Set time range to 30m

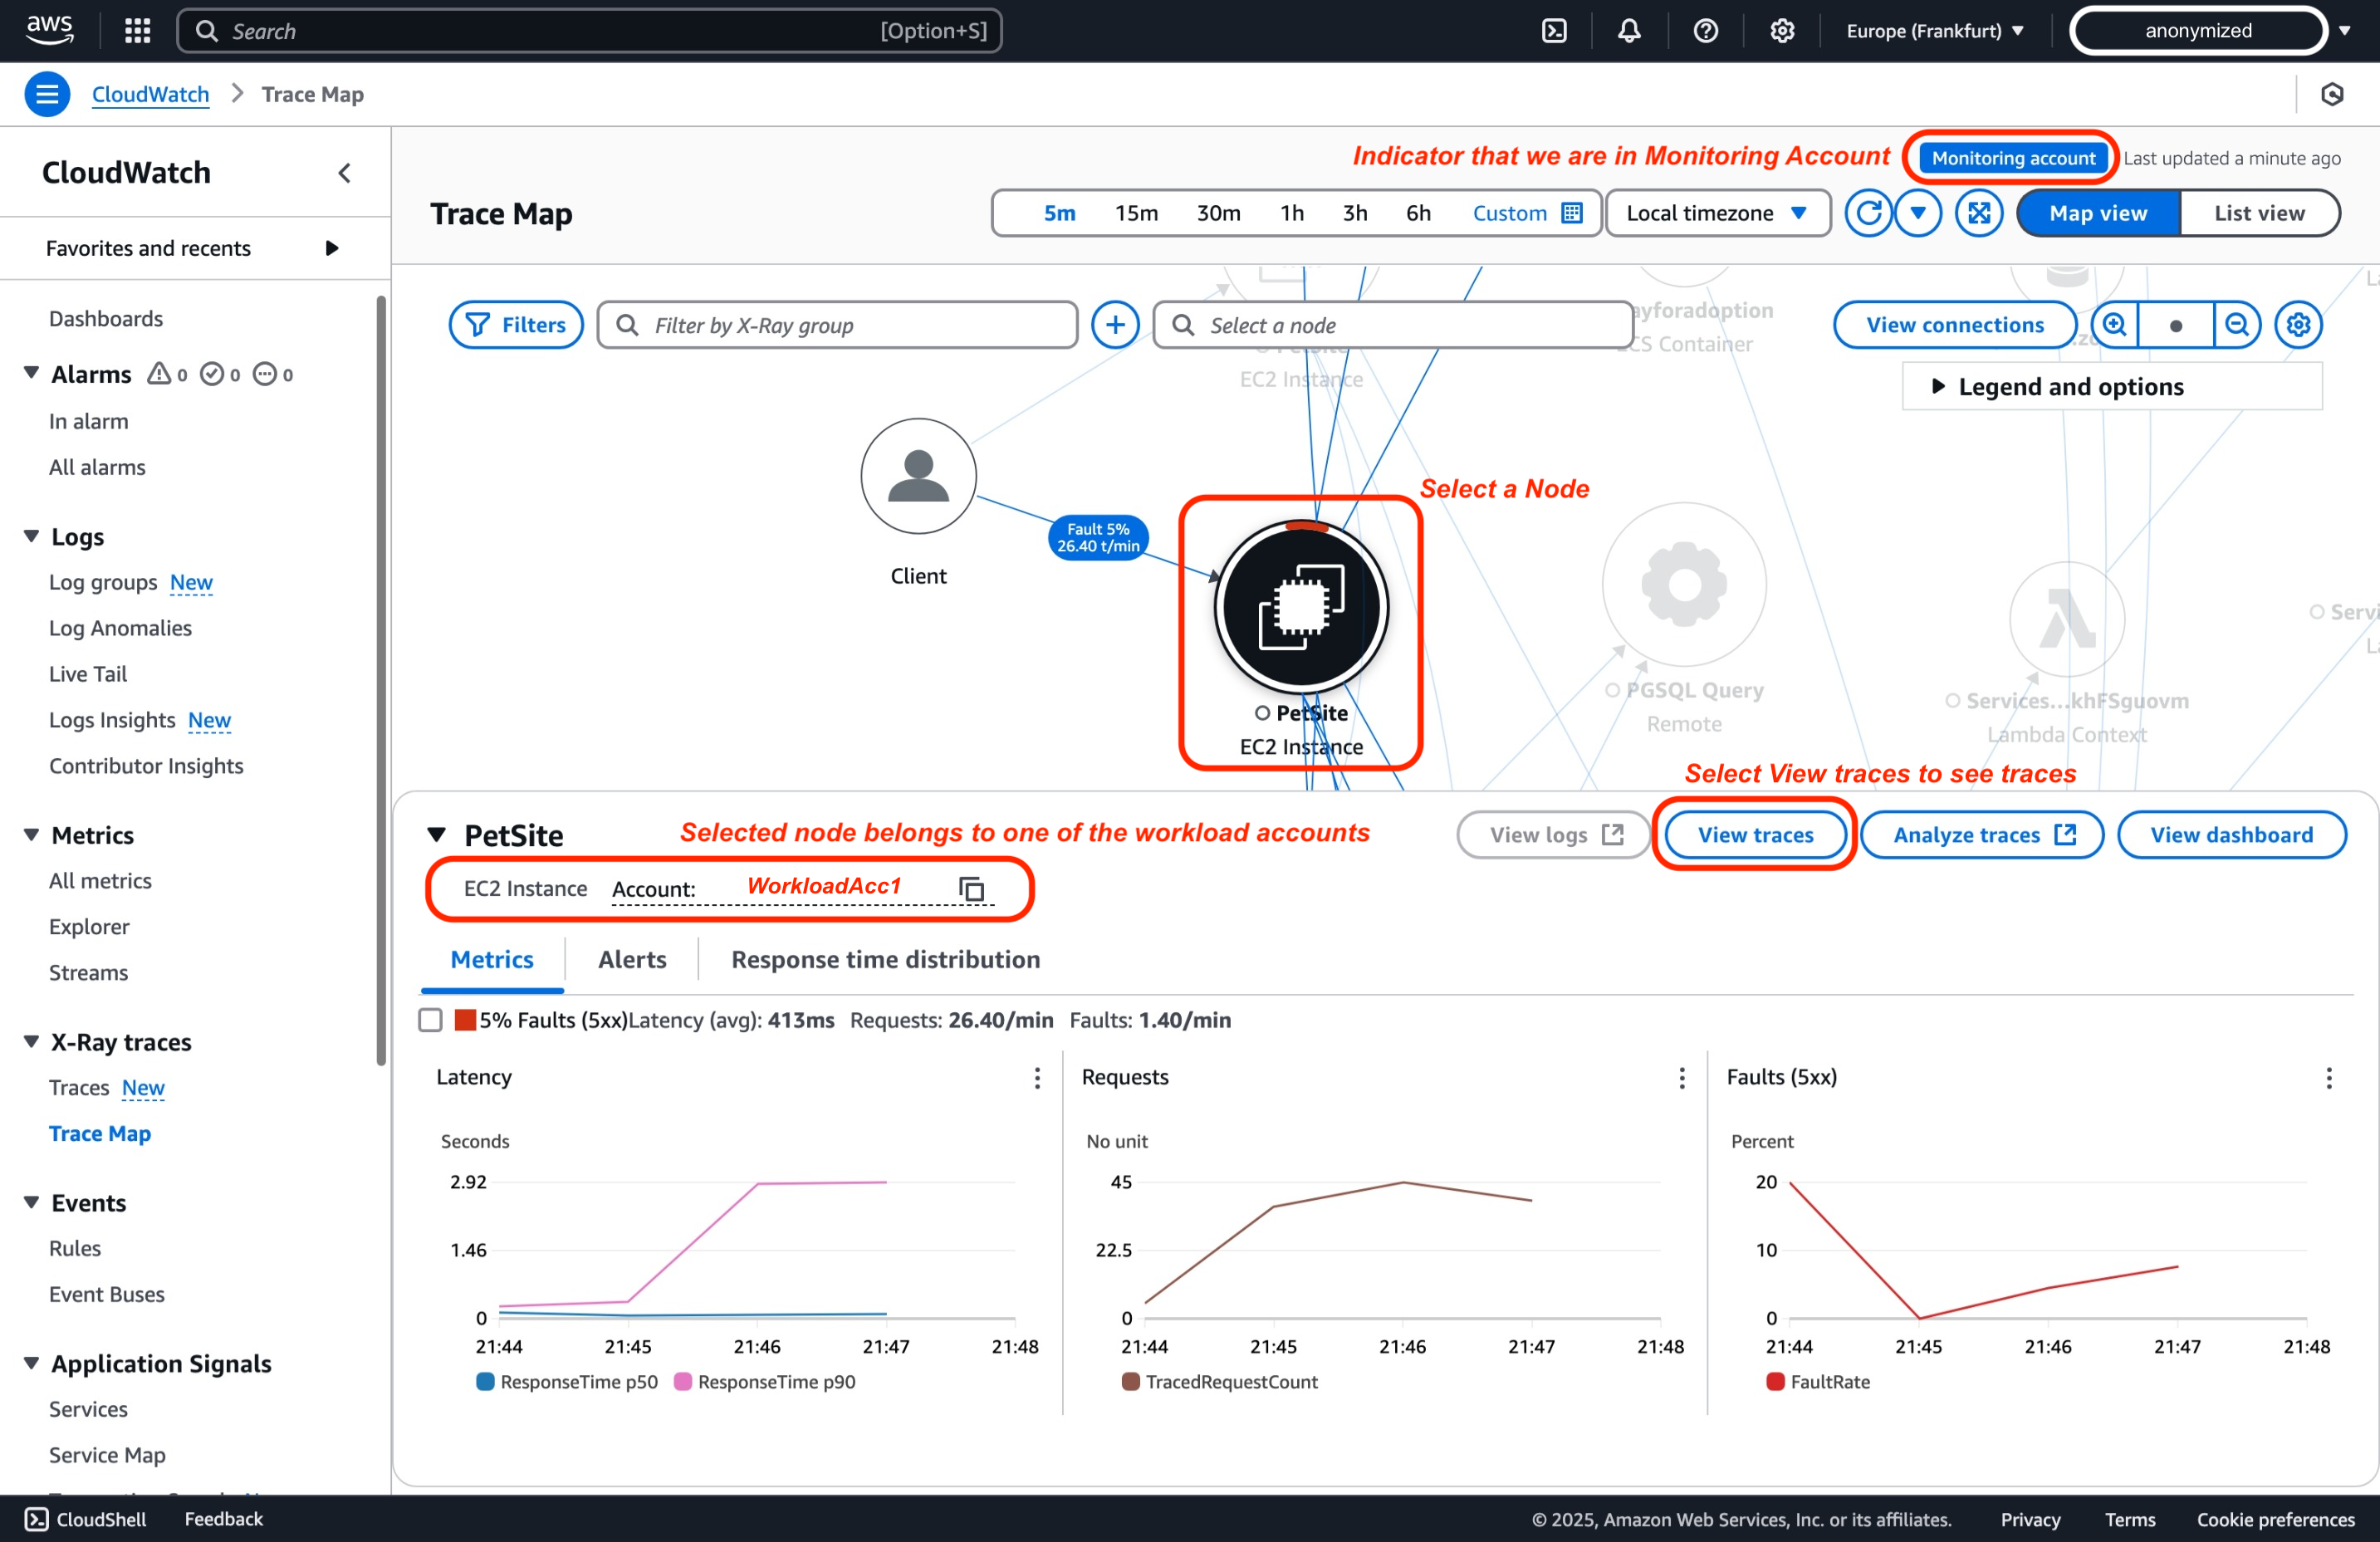[x=1218, y=213]
